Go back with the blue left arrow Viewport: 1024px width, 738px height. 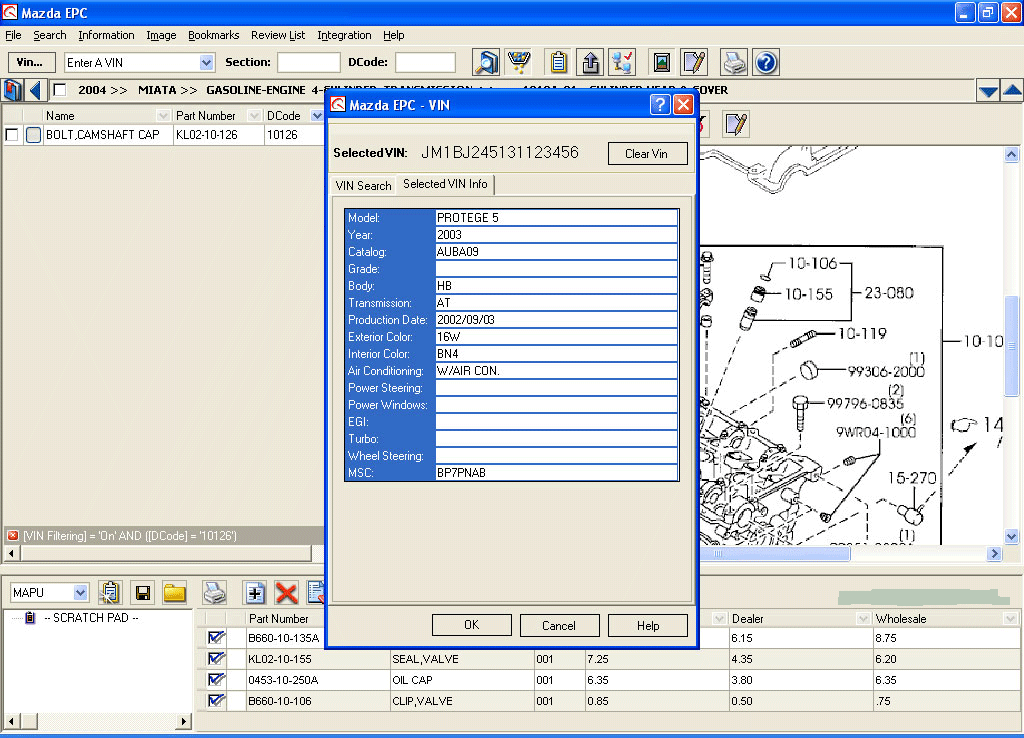(36, 90)
